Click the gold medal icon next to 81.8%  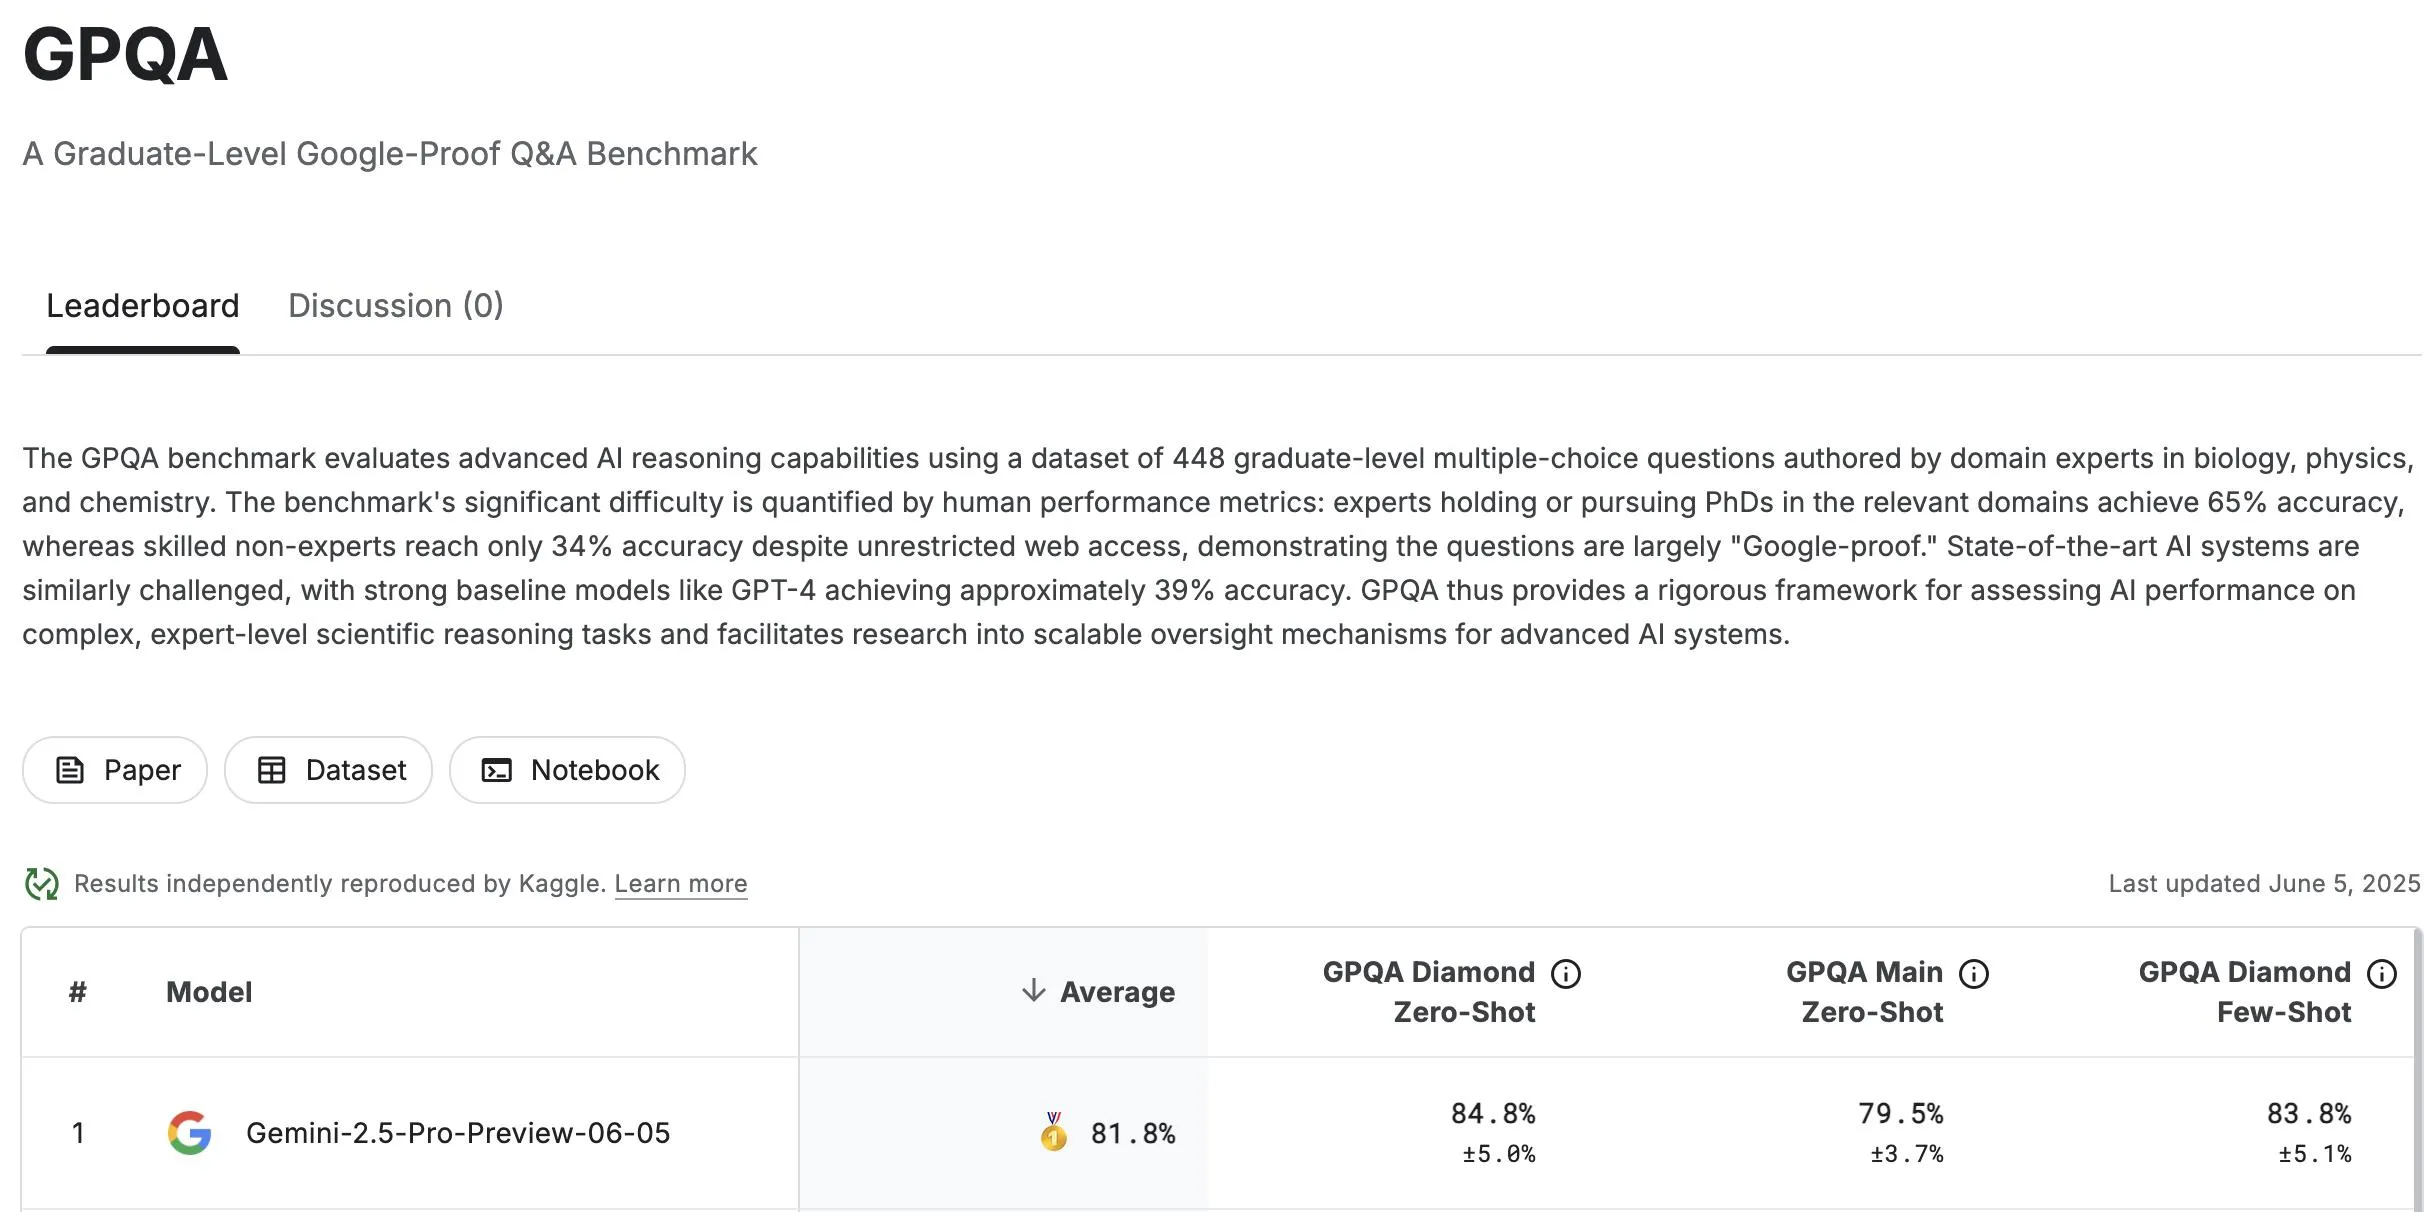point(1052,1133)
